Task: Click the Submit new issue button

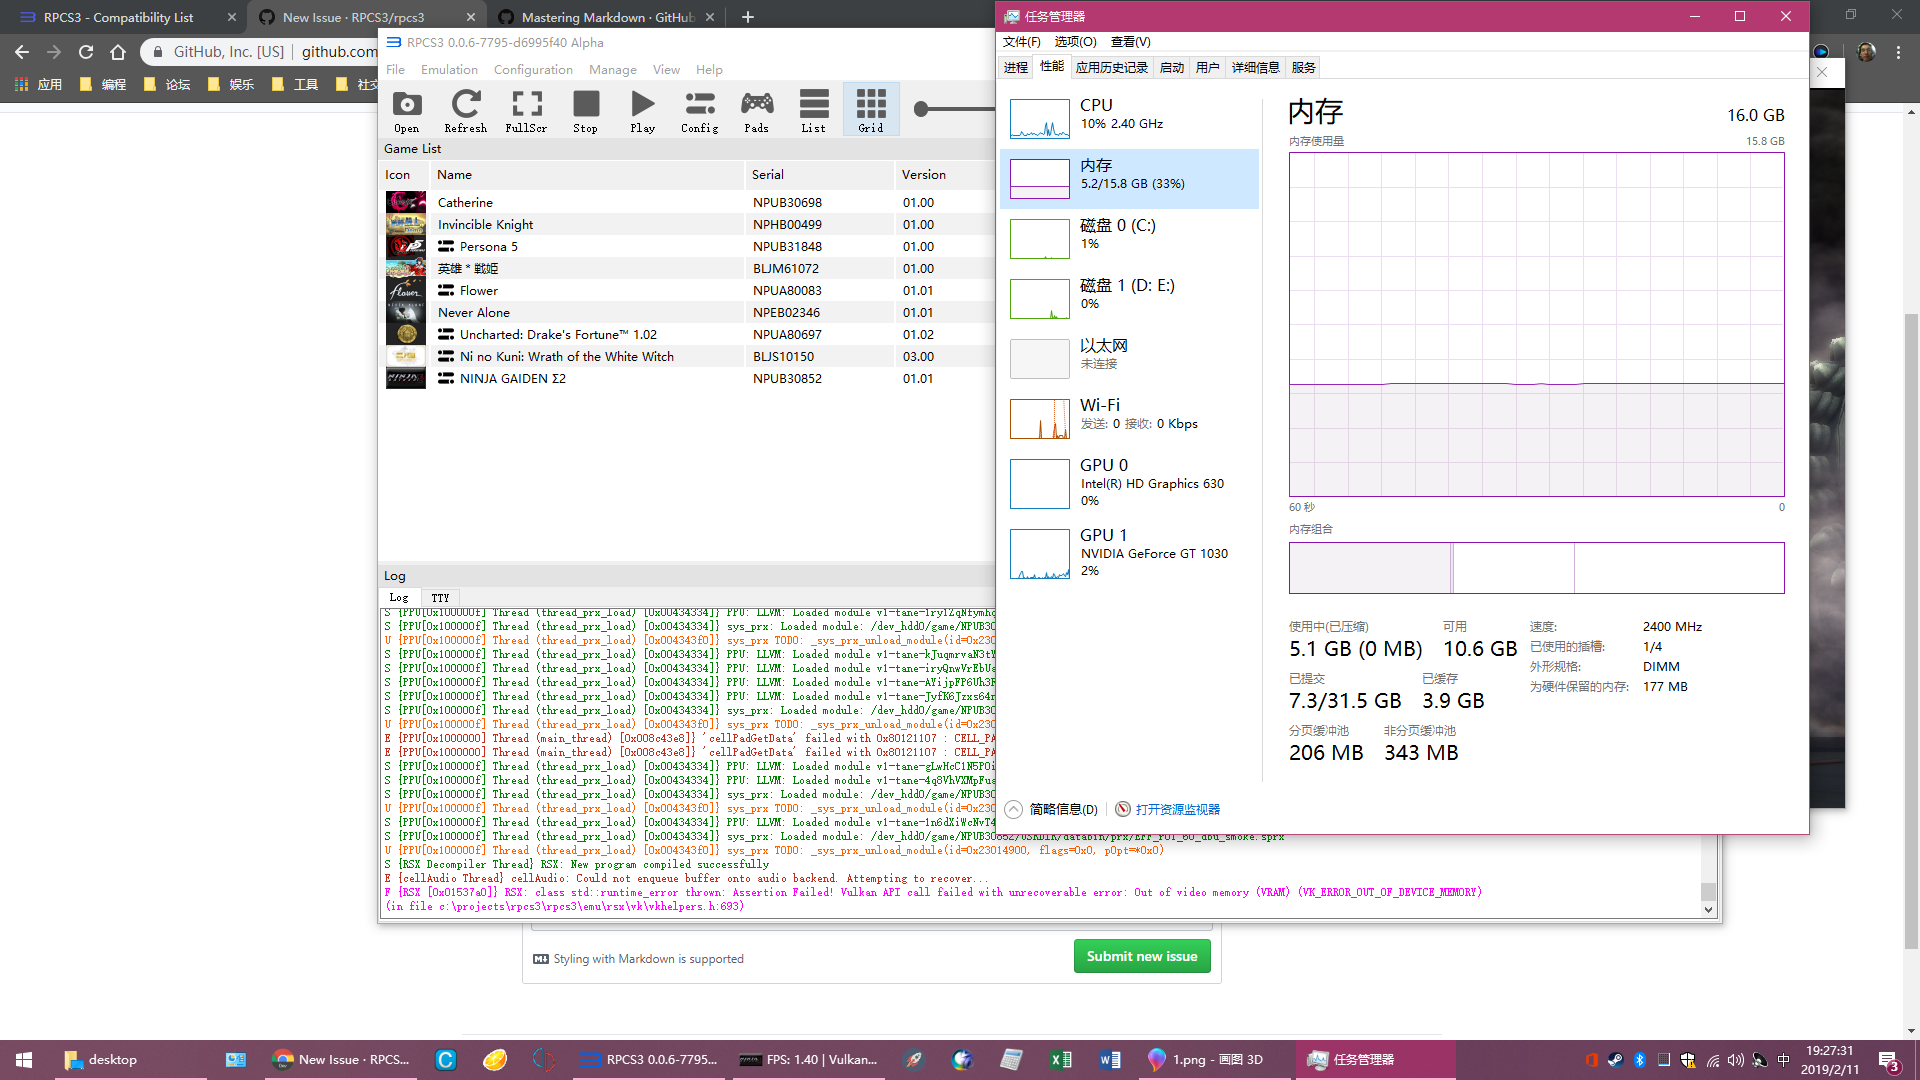Action: click(1141, 956)
